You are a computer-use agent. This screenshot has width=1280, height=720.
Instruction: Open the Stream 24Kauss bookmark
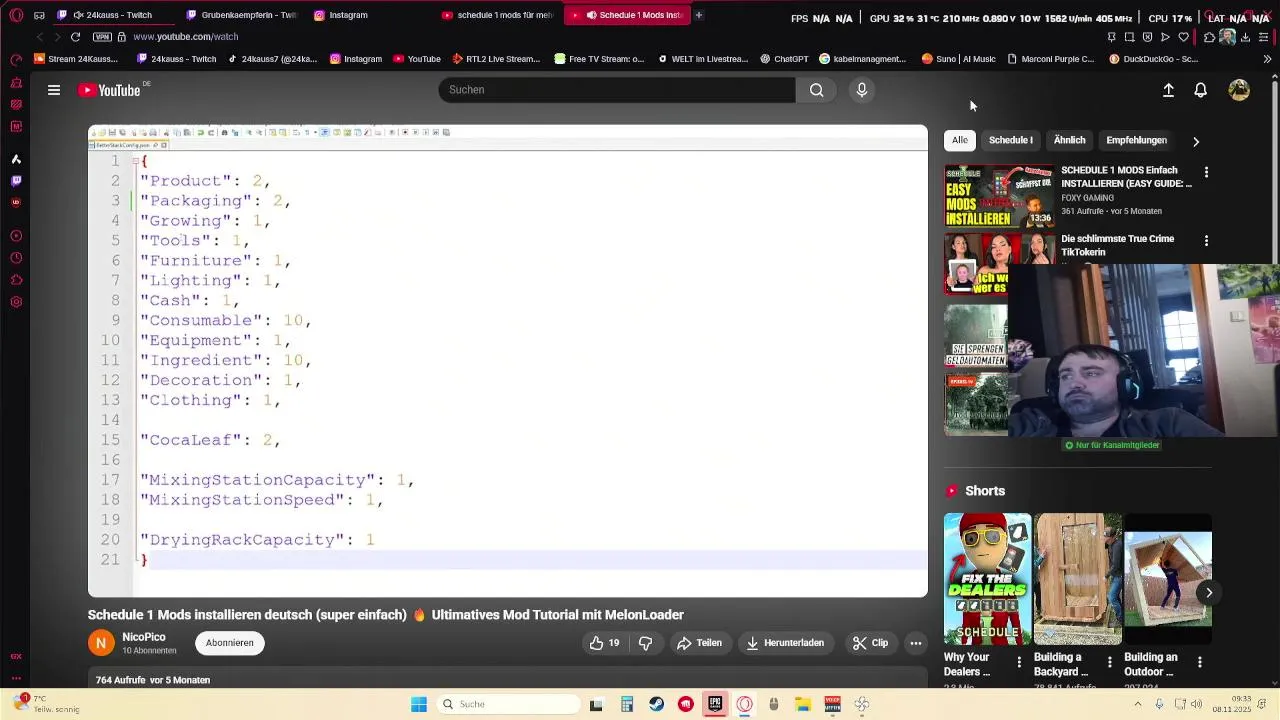pos(76,59)
